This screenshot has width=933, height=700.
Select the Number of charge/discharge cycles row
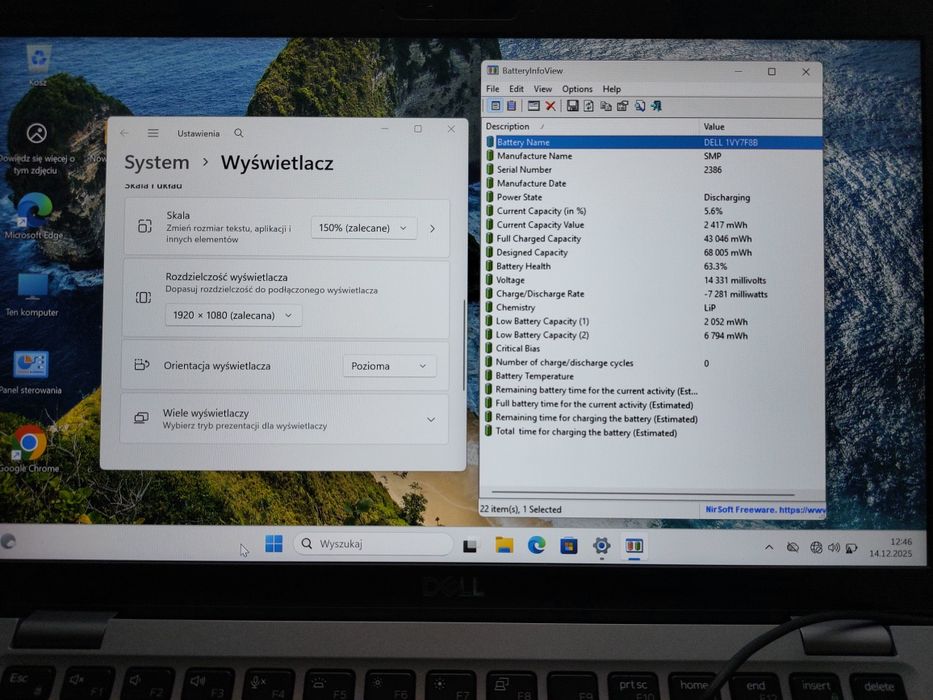(653, 362)
